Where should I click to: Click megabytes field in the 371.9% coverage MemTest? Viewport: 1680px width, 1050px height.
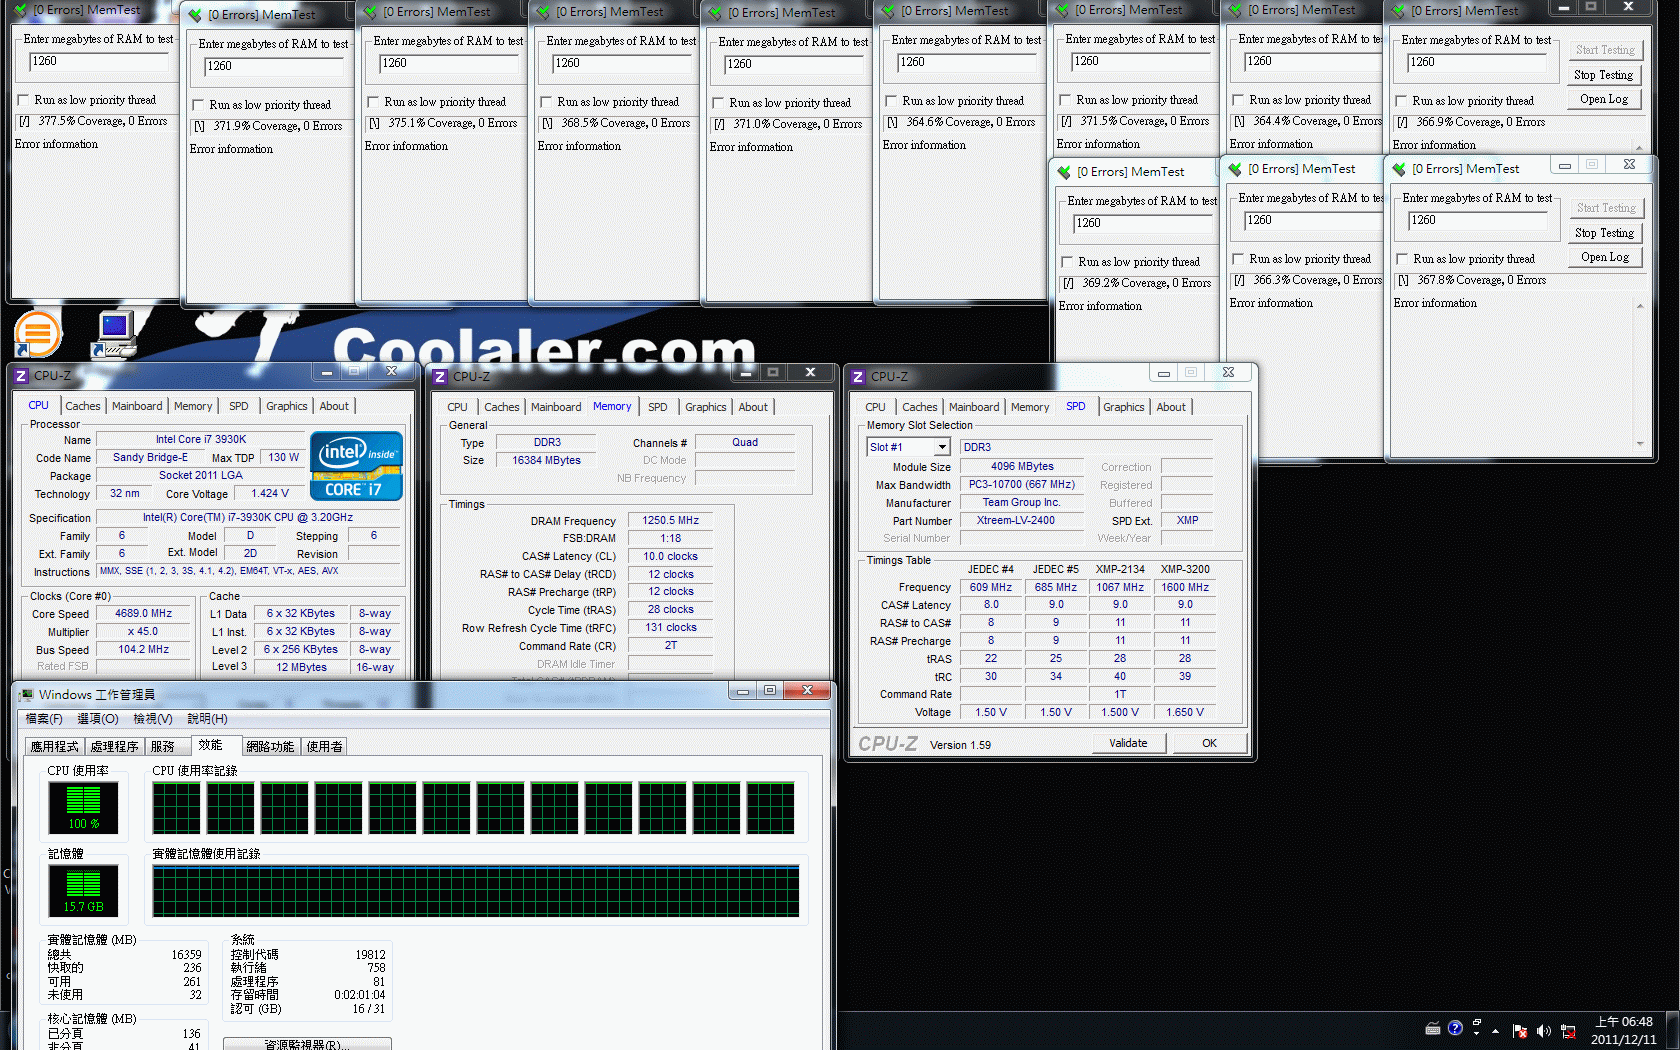[273, 67]
